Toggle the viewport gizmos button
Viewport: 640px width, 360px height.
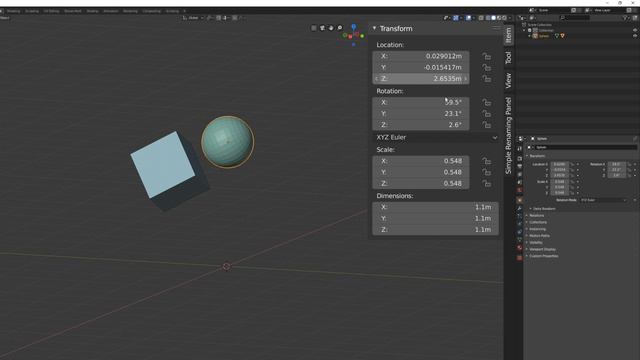(456, 18)
